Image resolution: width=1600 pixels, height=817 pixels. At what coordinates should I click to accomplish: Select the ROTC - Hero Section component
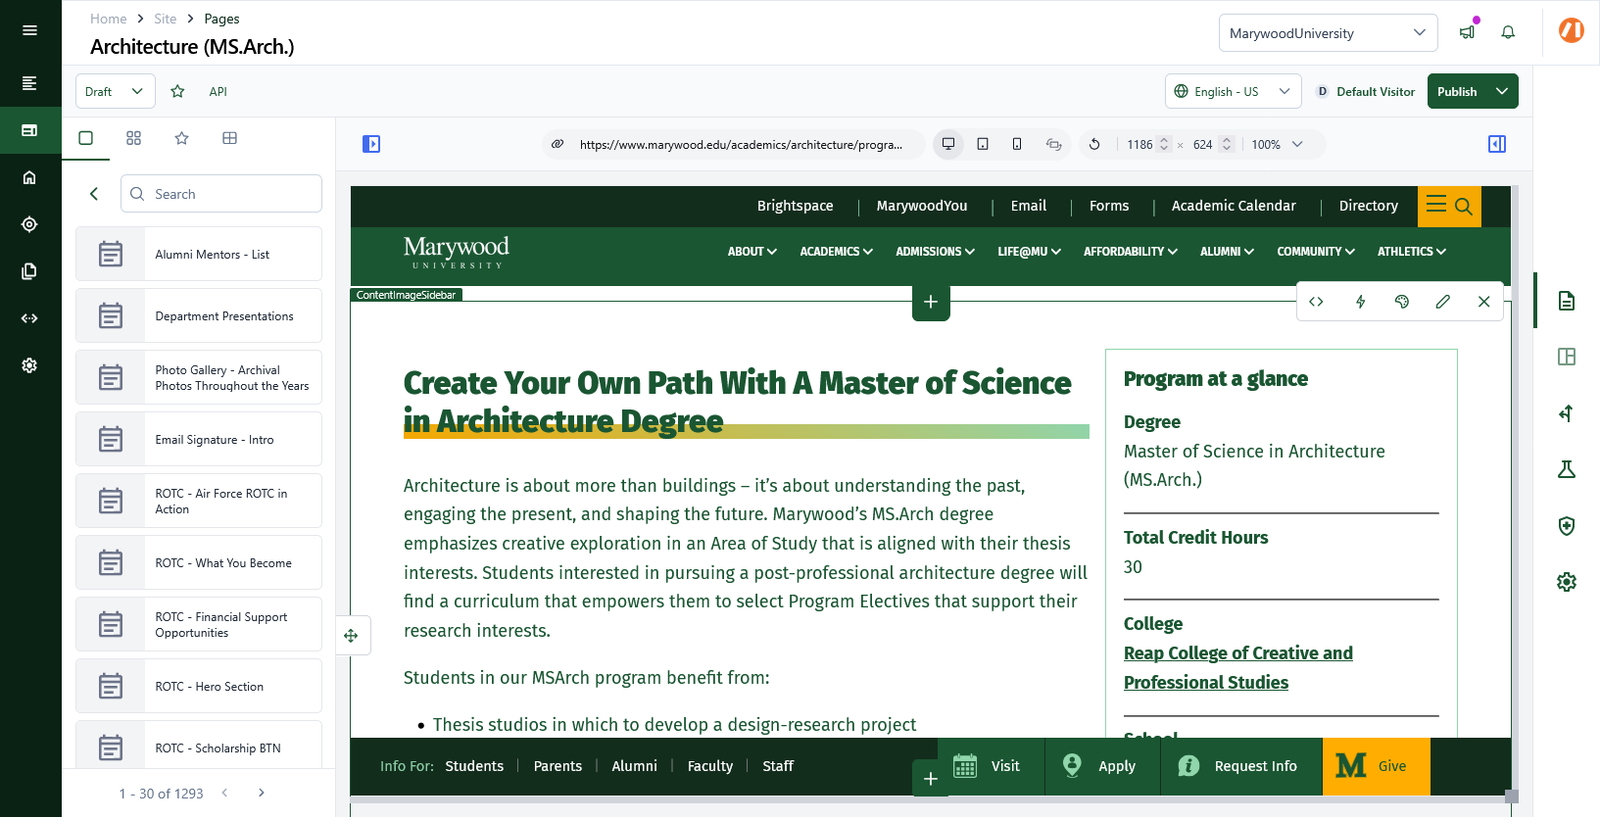point(199,686)
